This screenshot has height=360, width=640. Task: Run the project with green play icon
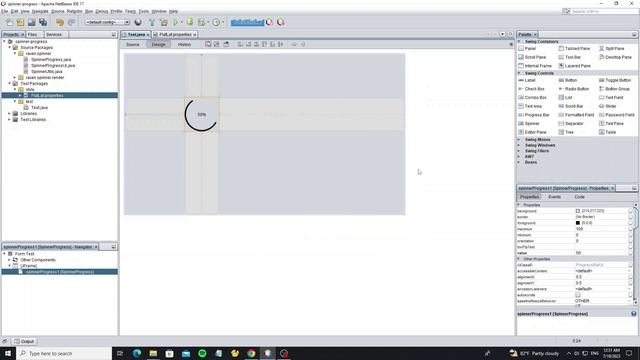pyautogui.click(x=176, y=22)
